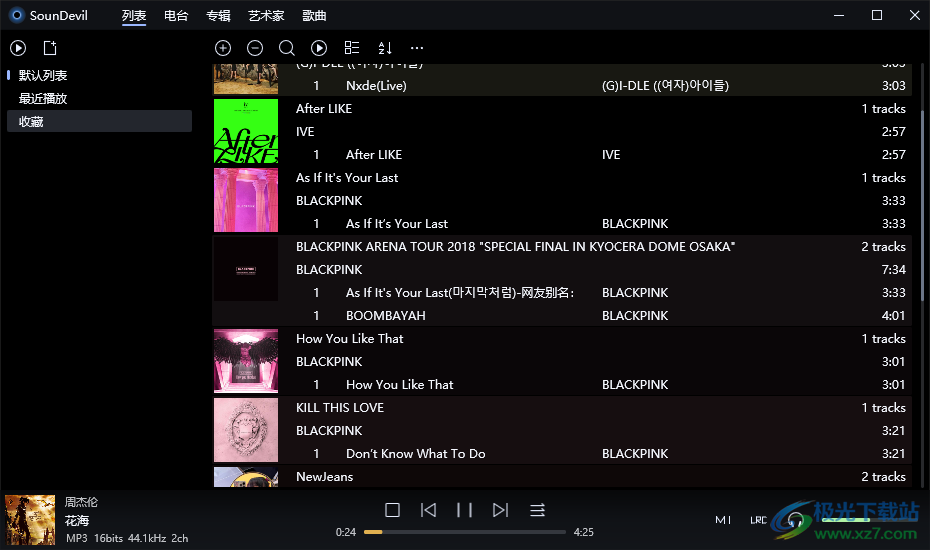Change playback order mode icon
The width and height of the screenshot is (930, 550).
[x=537, y=510]
